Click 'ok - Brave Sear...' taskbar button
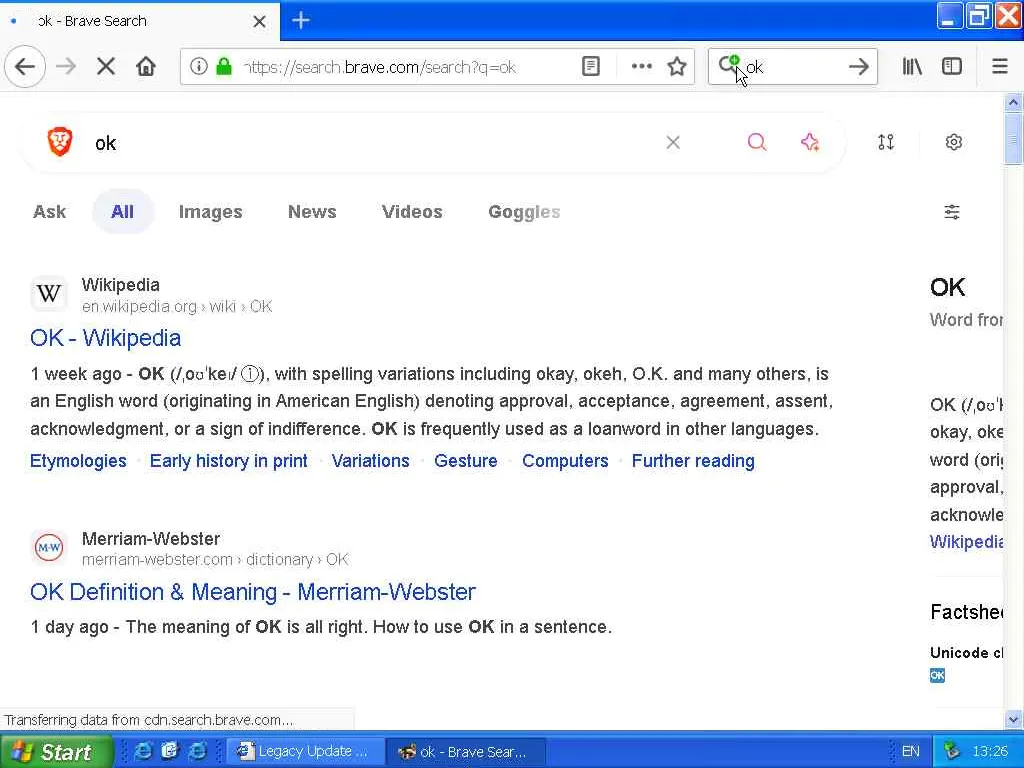The width and height of the screenshot is (1024, 768). pyautogui.click(x=465, y=752)
